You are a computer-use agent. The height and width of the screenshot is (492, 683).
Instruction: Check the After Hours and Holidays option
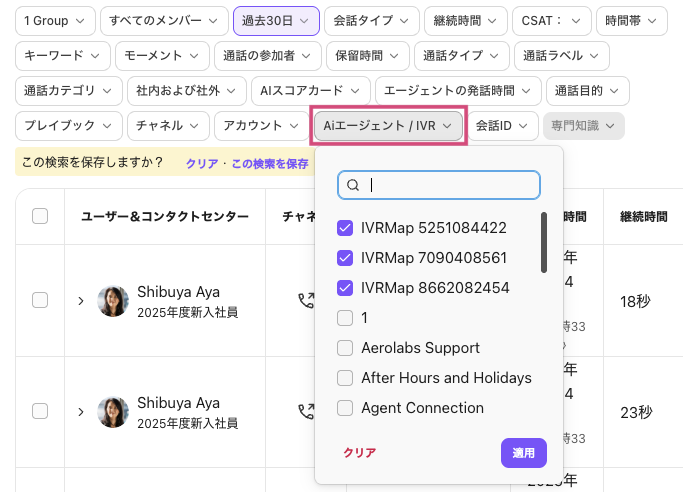click(x=345, y=378)
